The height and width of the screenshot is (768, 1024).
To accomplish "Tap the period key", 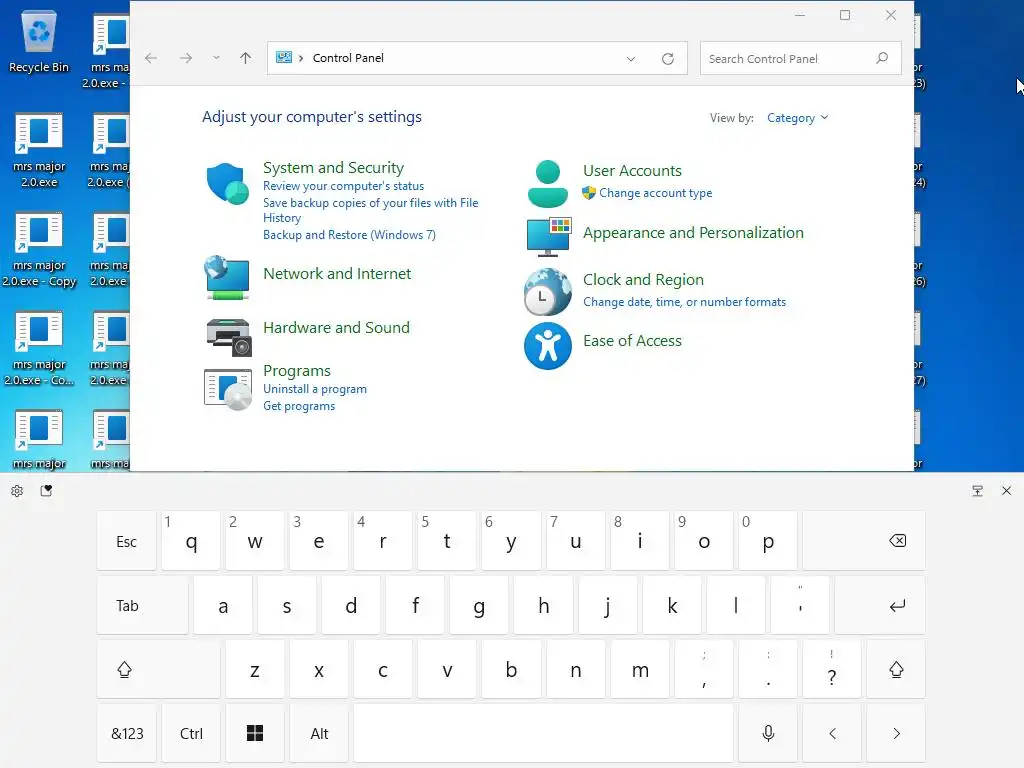I will [x=768, y=669].
